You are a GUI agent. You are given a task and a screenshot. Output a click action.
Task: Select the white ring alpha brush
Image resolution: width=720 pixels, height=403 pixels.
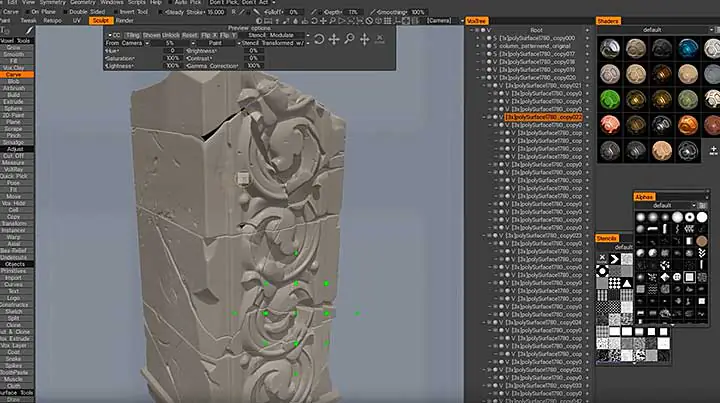pos(690,218)
